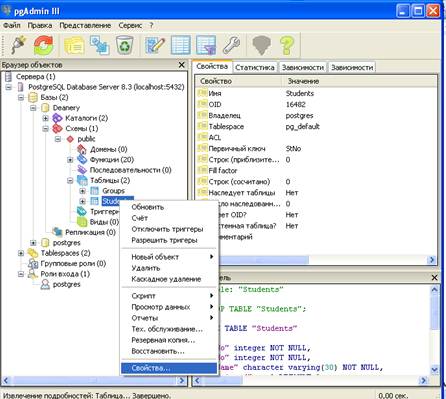
Task: Choose Каскадное удаление menu entry
Action: tap(169, 279)
